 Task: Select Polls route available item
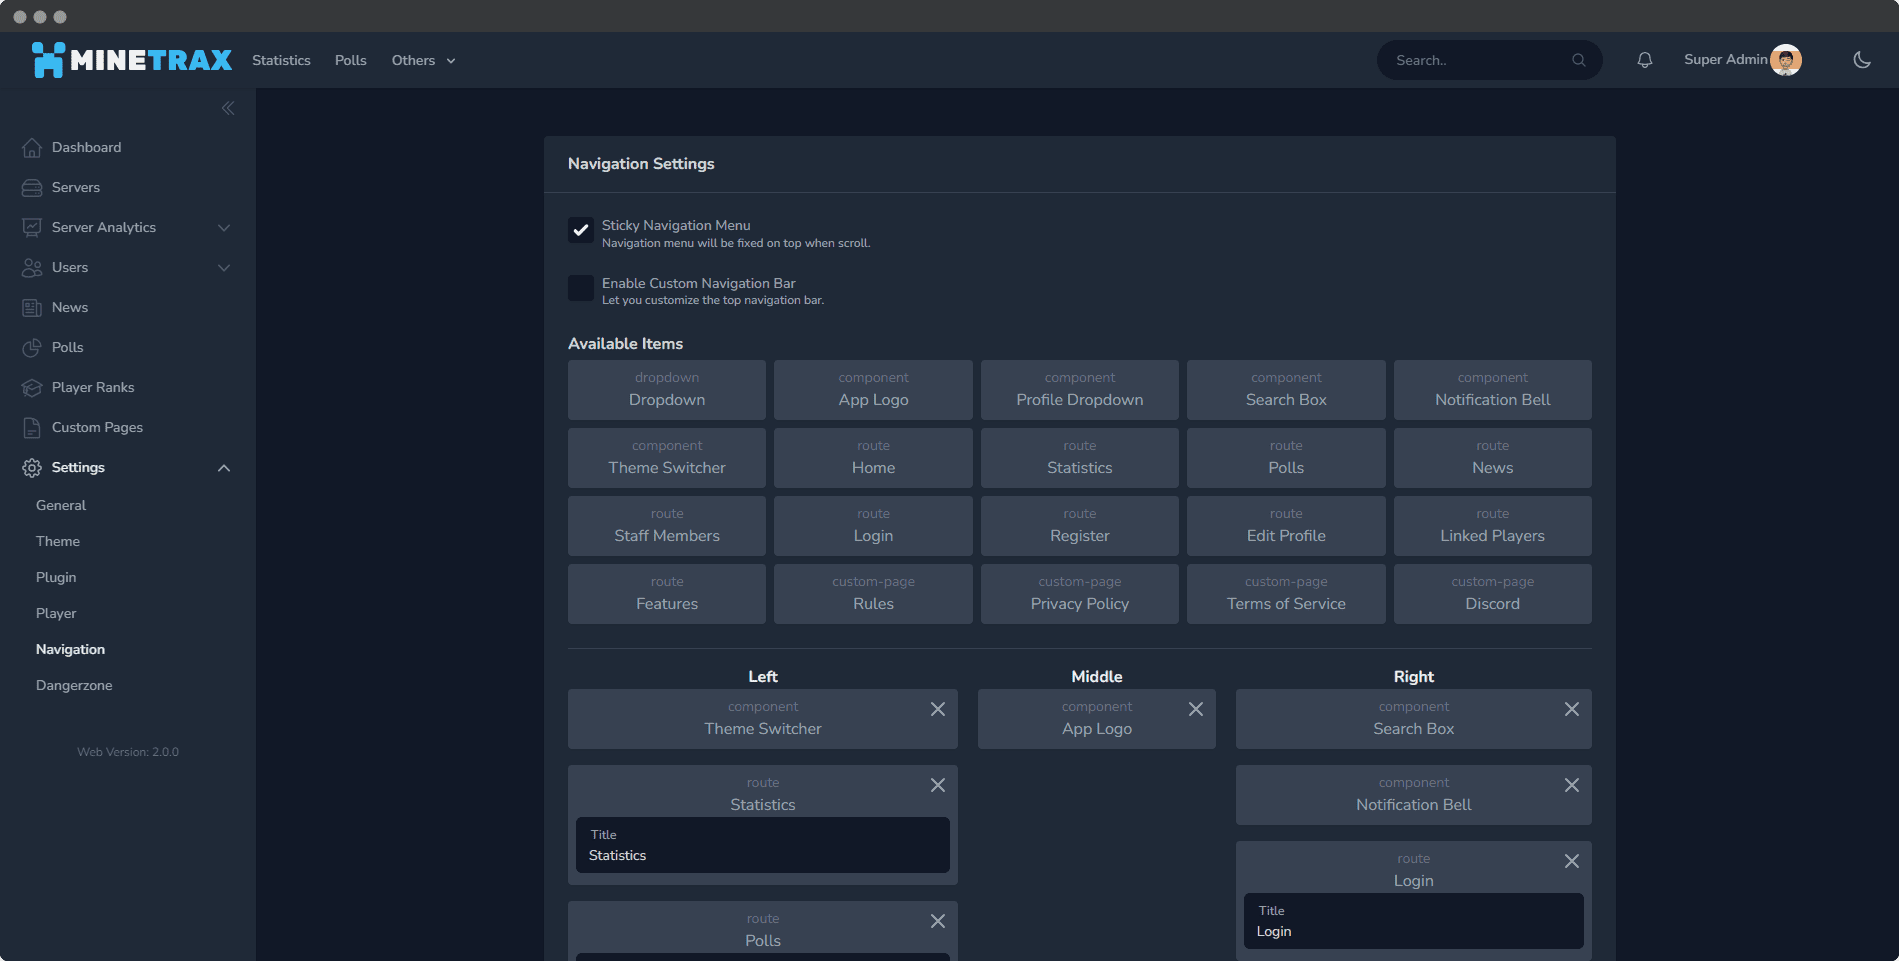coord(1286,458)
